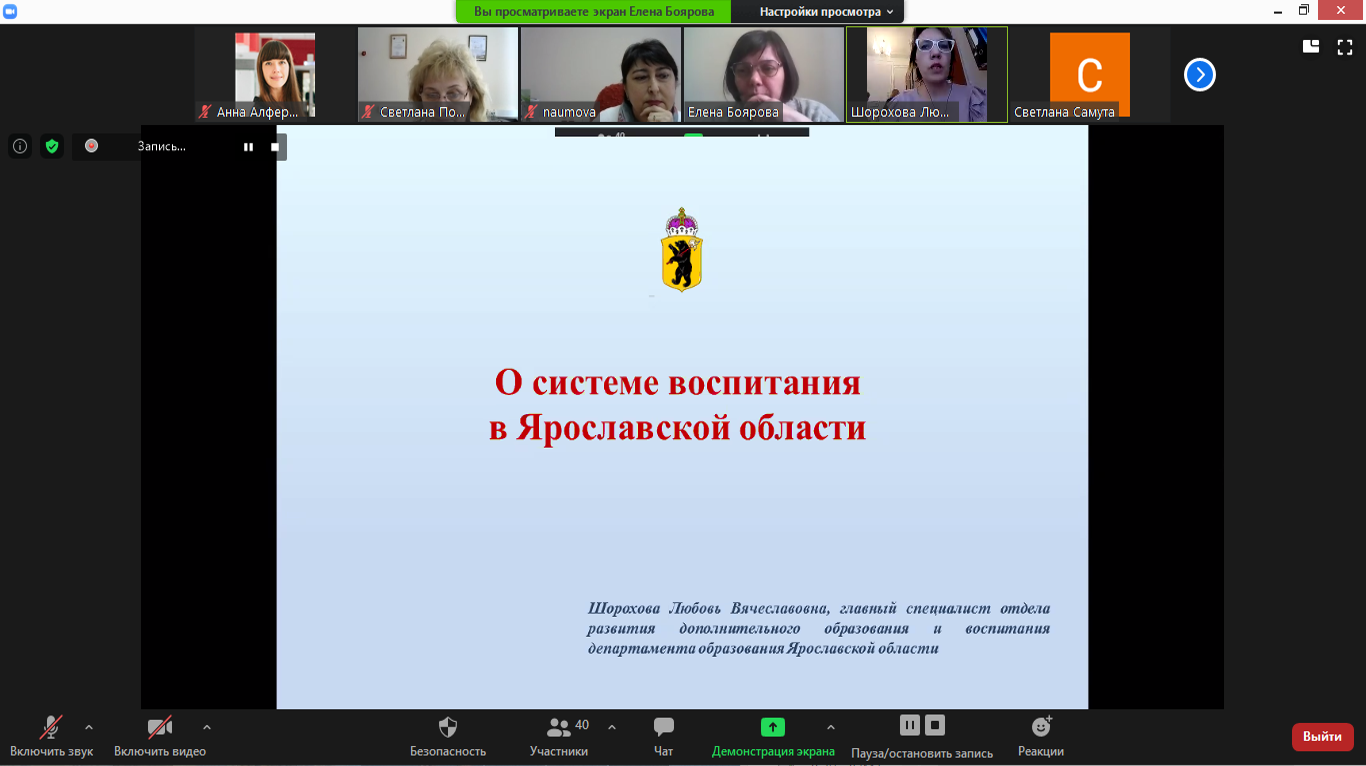Switch the gallery view layout icon

(1311, 46)
